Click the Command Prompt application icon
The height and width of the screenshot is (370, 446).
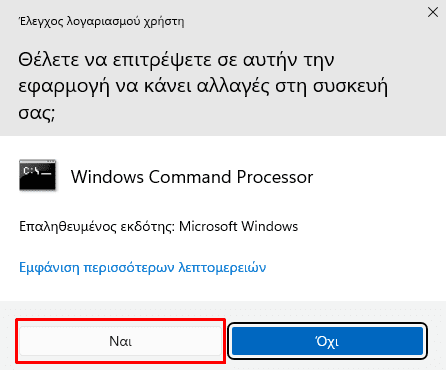click(37, 175)
